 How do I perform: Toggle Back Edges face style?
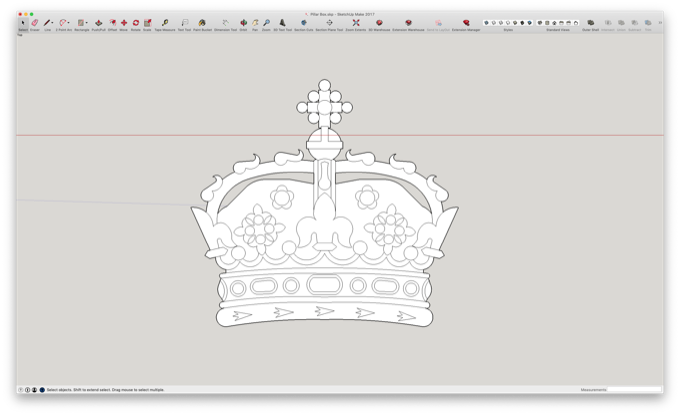[494, 23]
